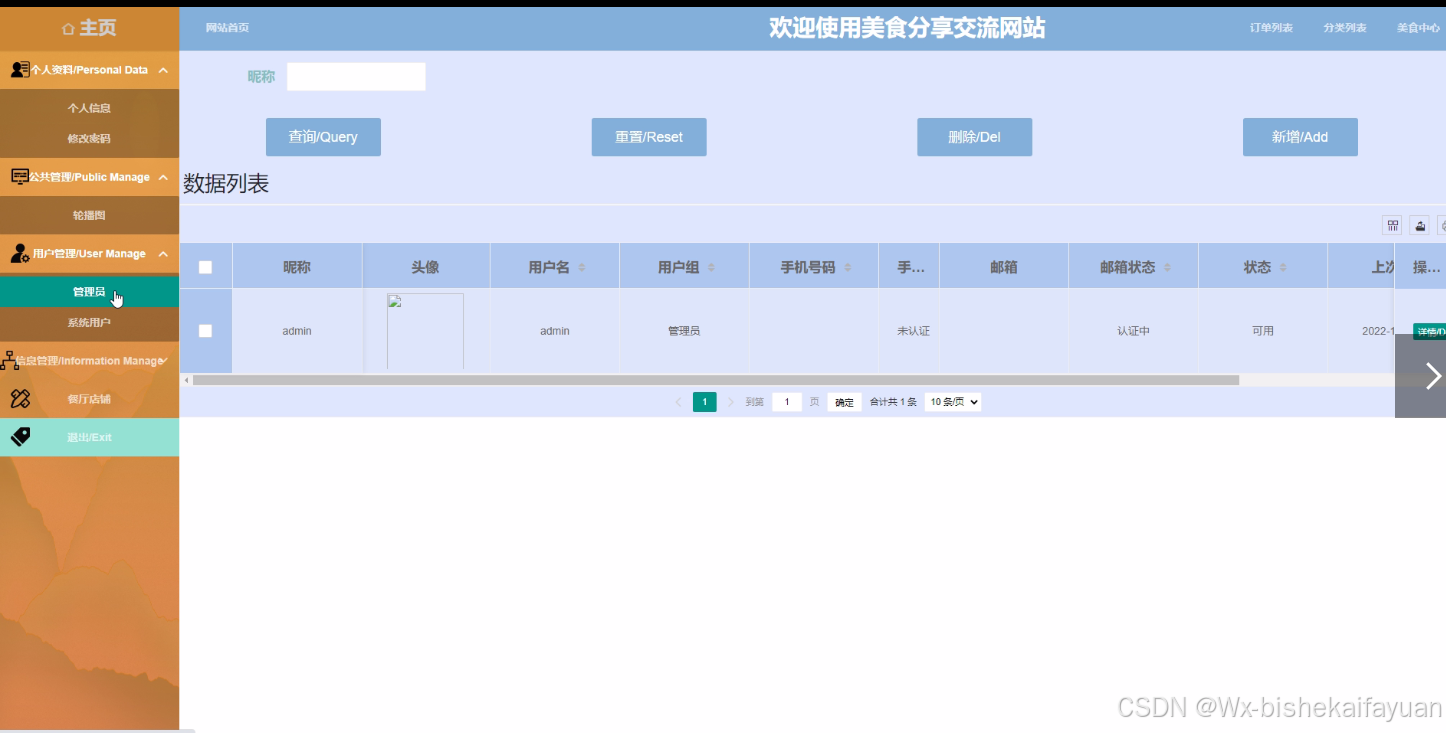Click the 主页 title link

98,29
